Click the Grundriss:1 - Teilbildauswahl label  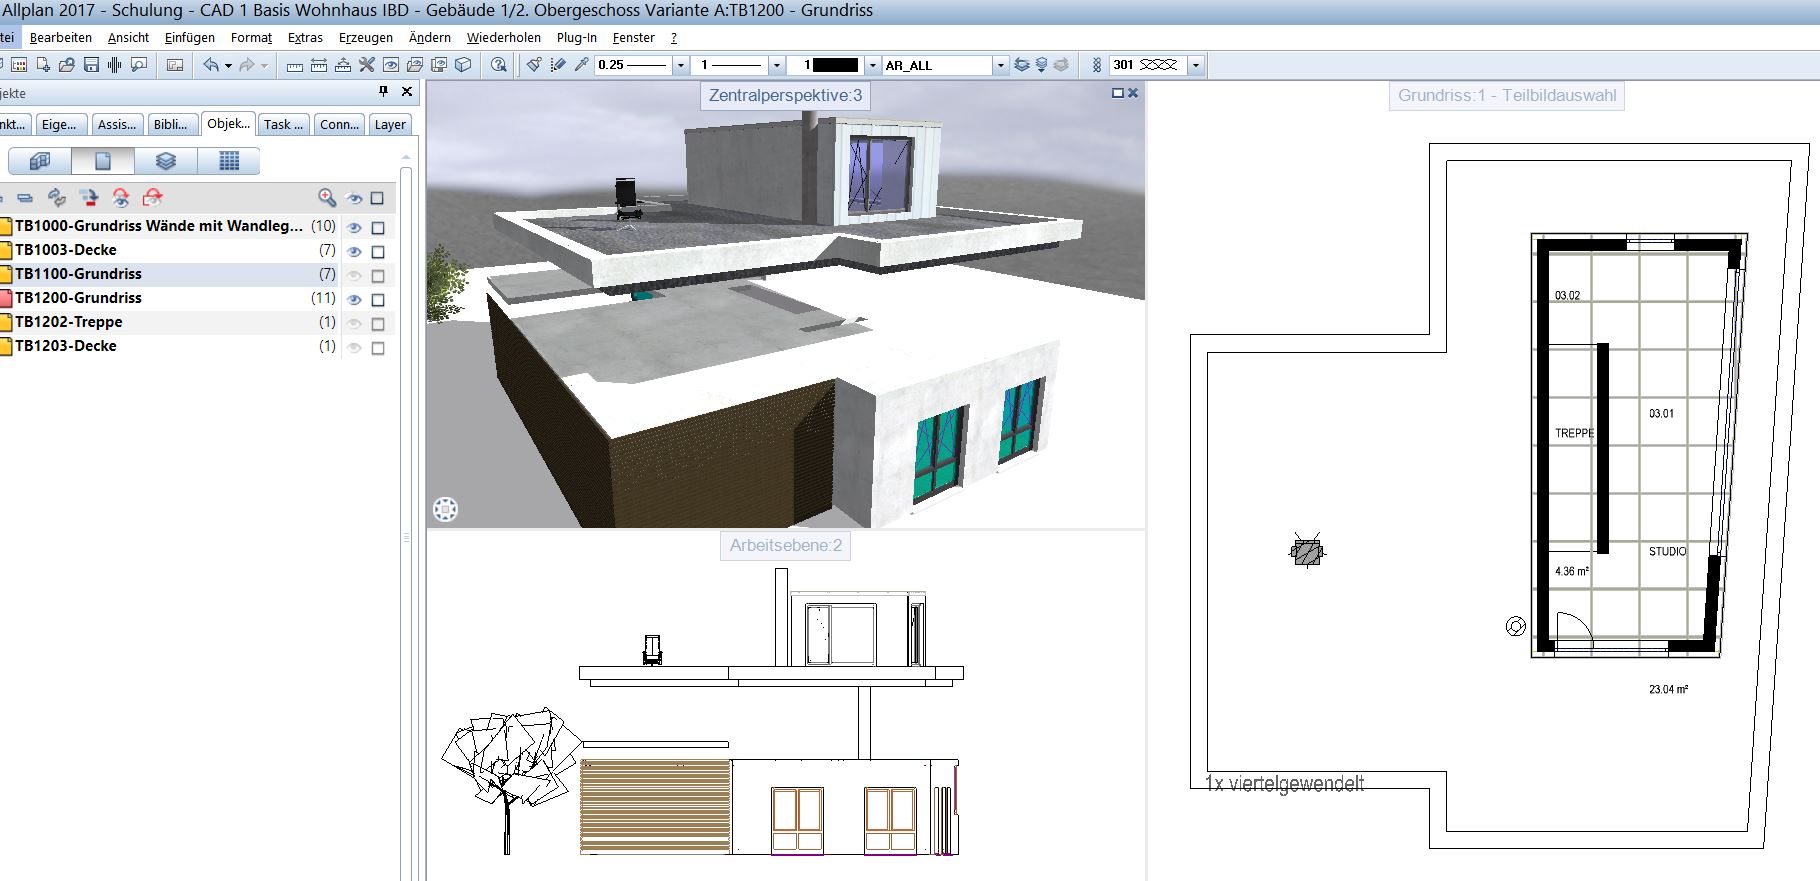click(x=1506, y=96)
